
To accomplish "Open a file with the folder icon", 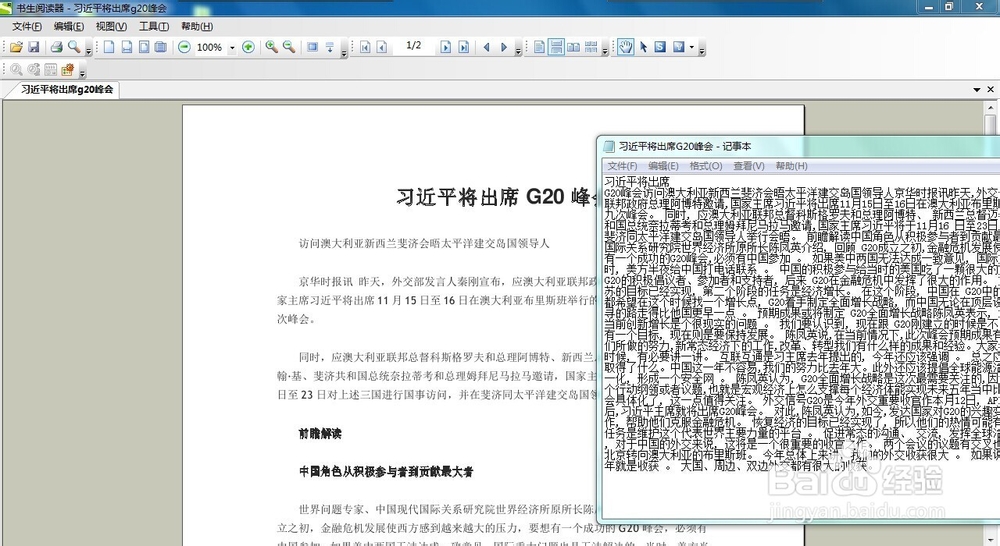I will click(16, 47).
